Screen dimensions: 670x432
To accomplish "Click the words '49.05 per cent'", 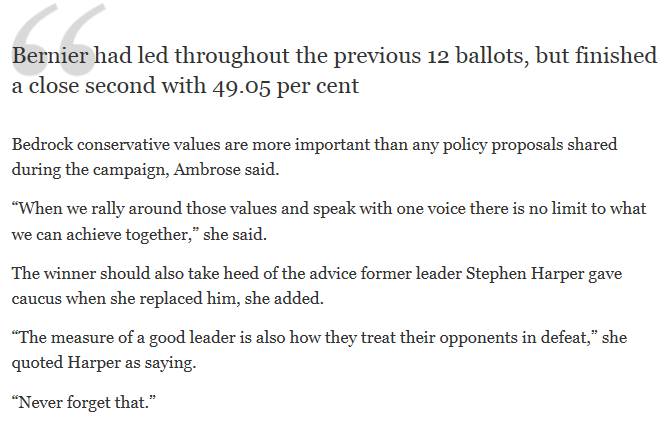I will coord(285,86).
